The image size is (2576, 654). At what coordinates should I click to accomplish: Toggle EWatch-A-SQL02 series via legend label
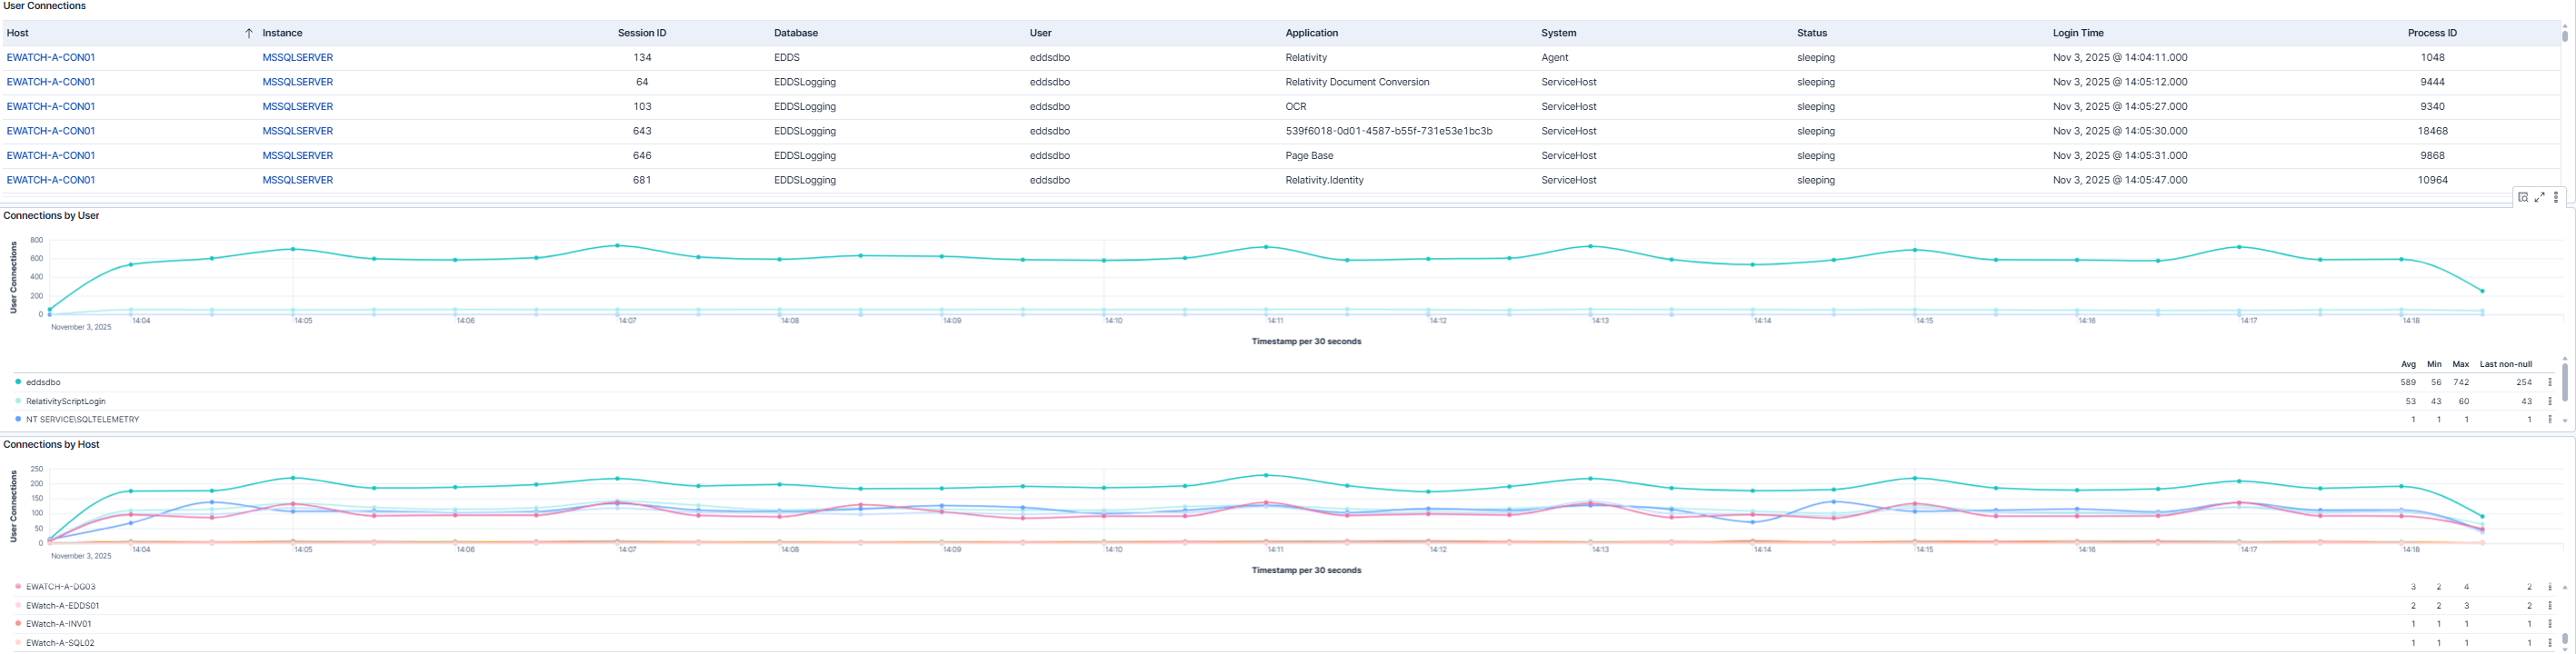[60, 643]
